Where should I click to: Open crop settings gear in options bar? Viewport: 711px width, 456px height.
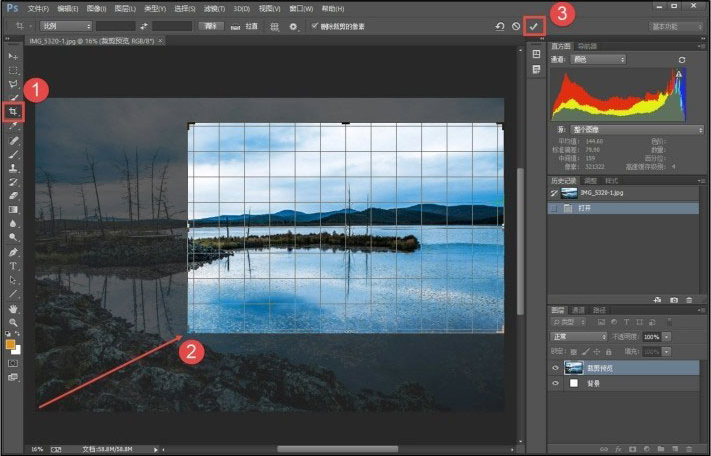(x=293, y=26)
